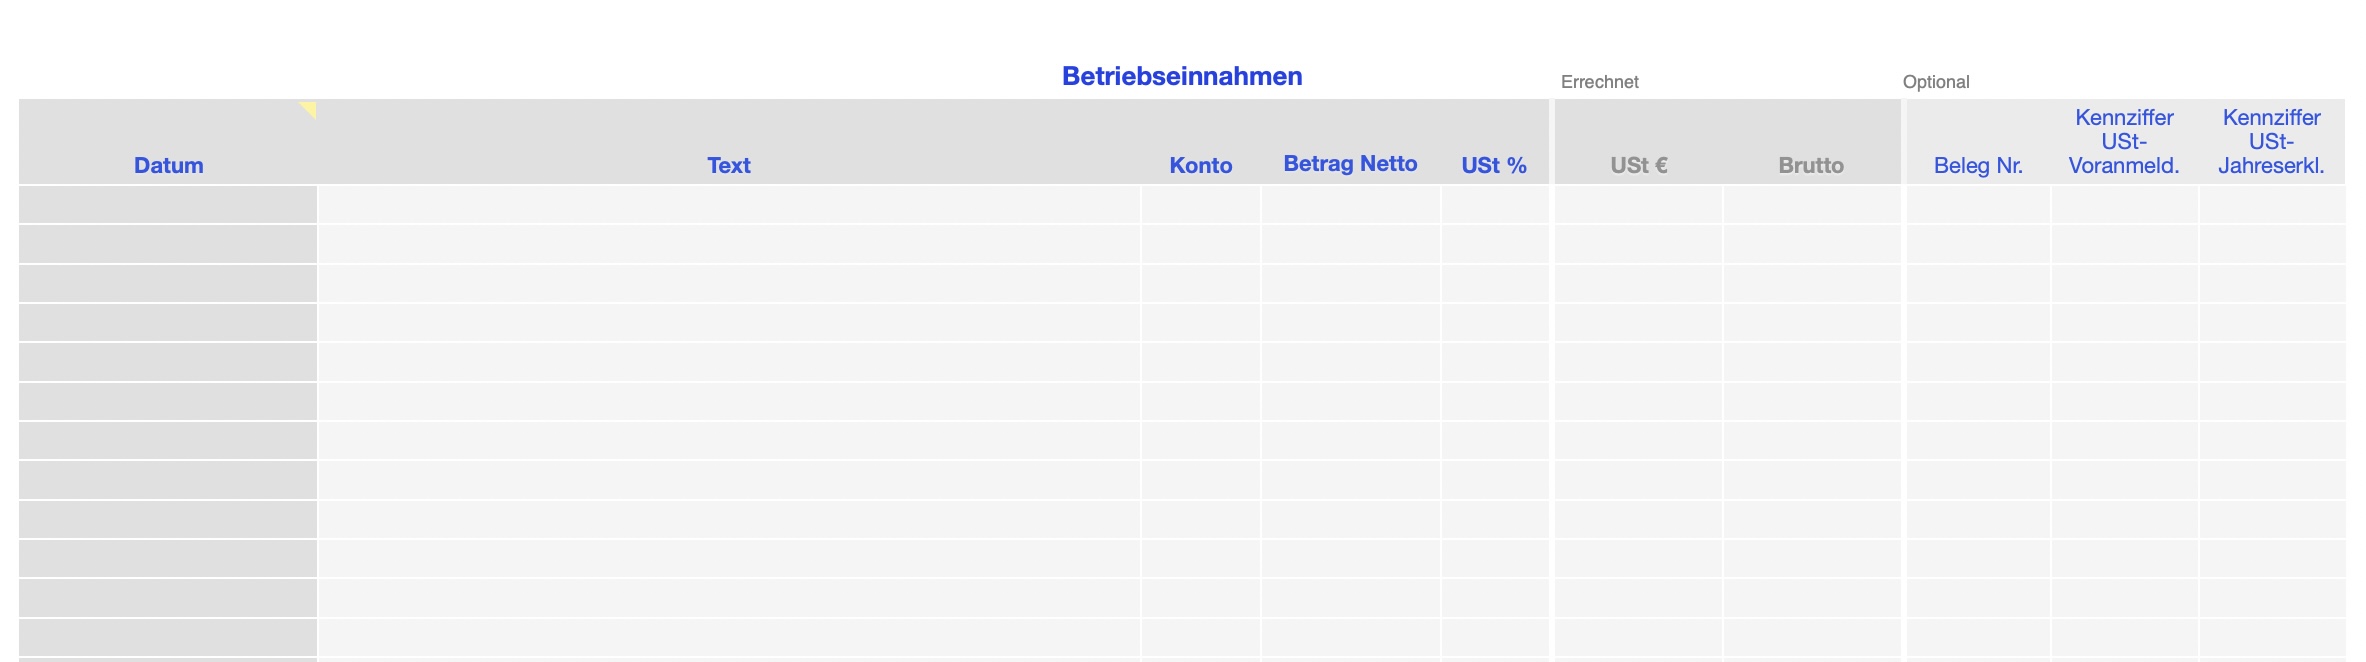Select the Text column header

click(x=728, y=165)
